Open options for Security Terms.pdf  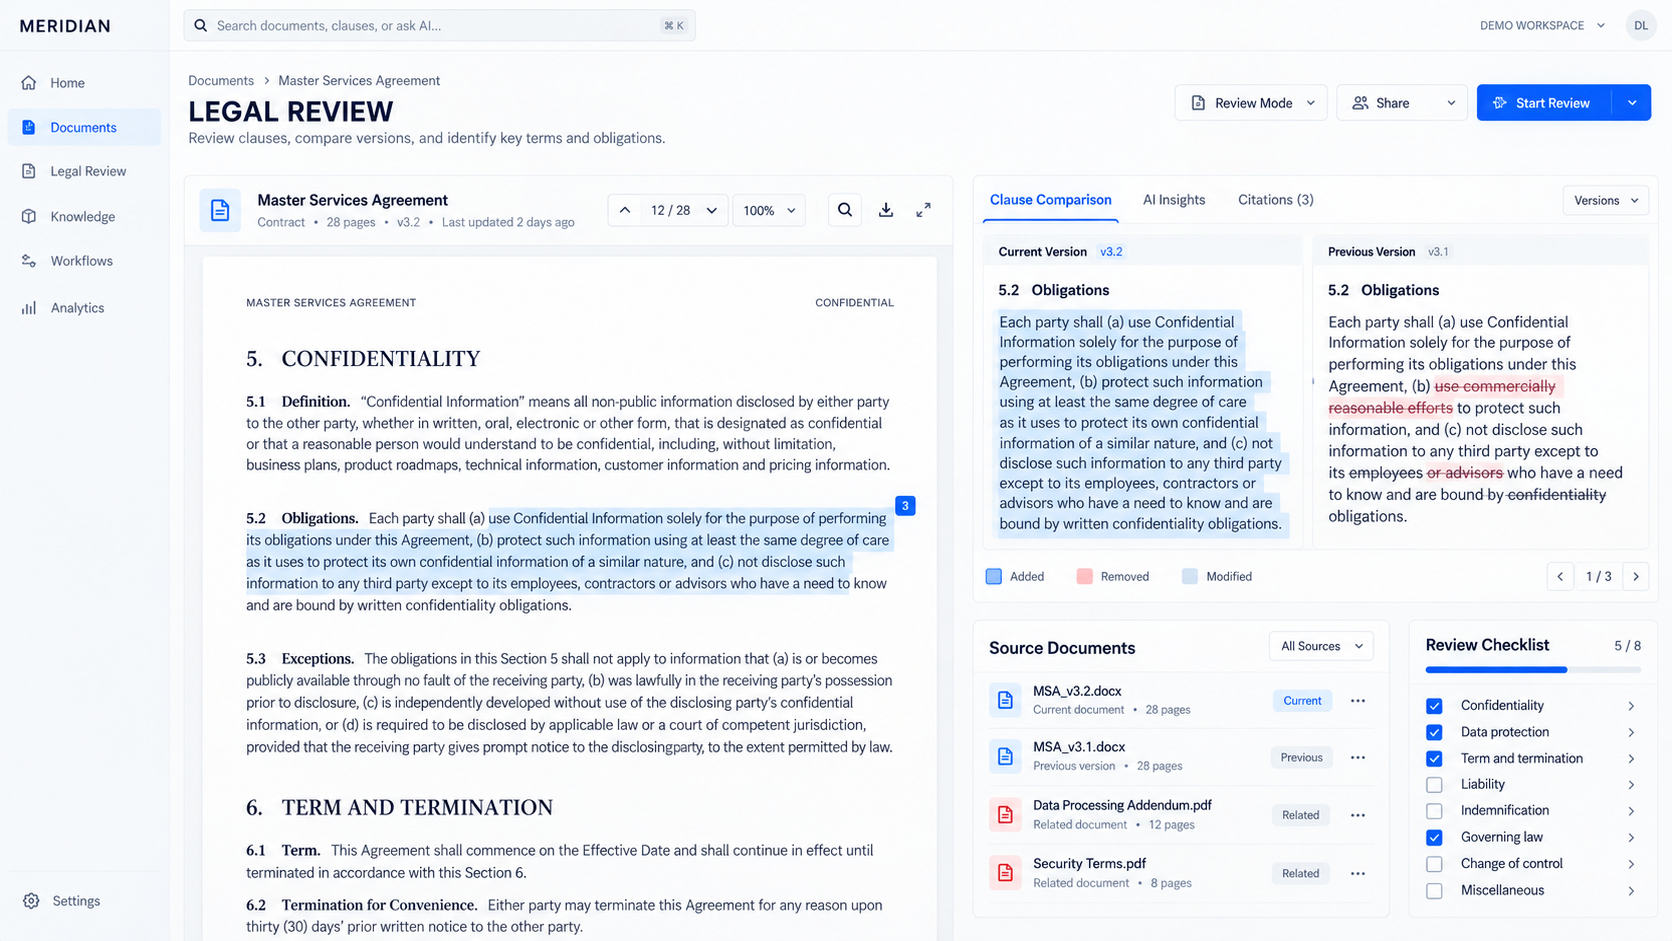pos(1357,873)
